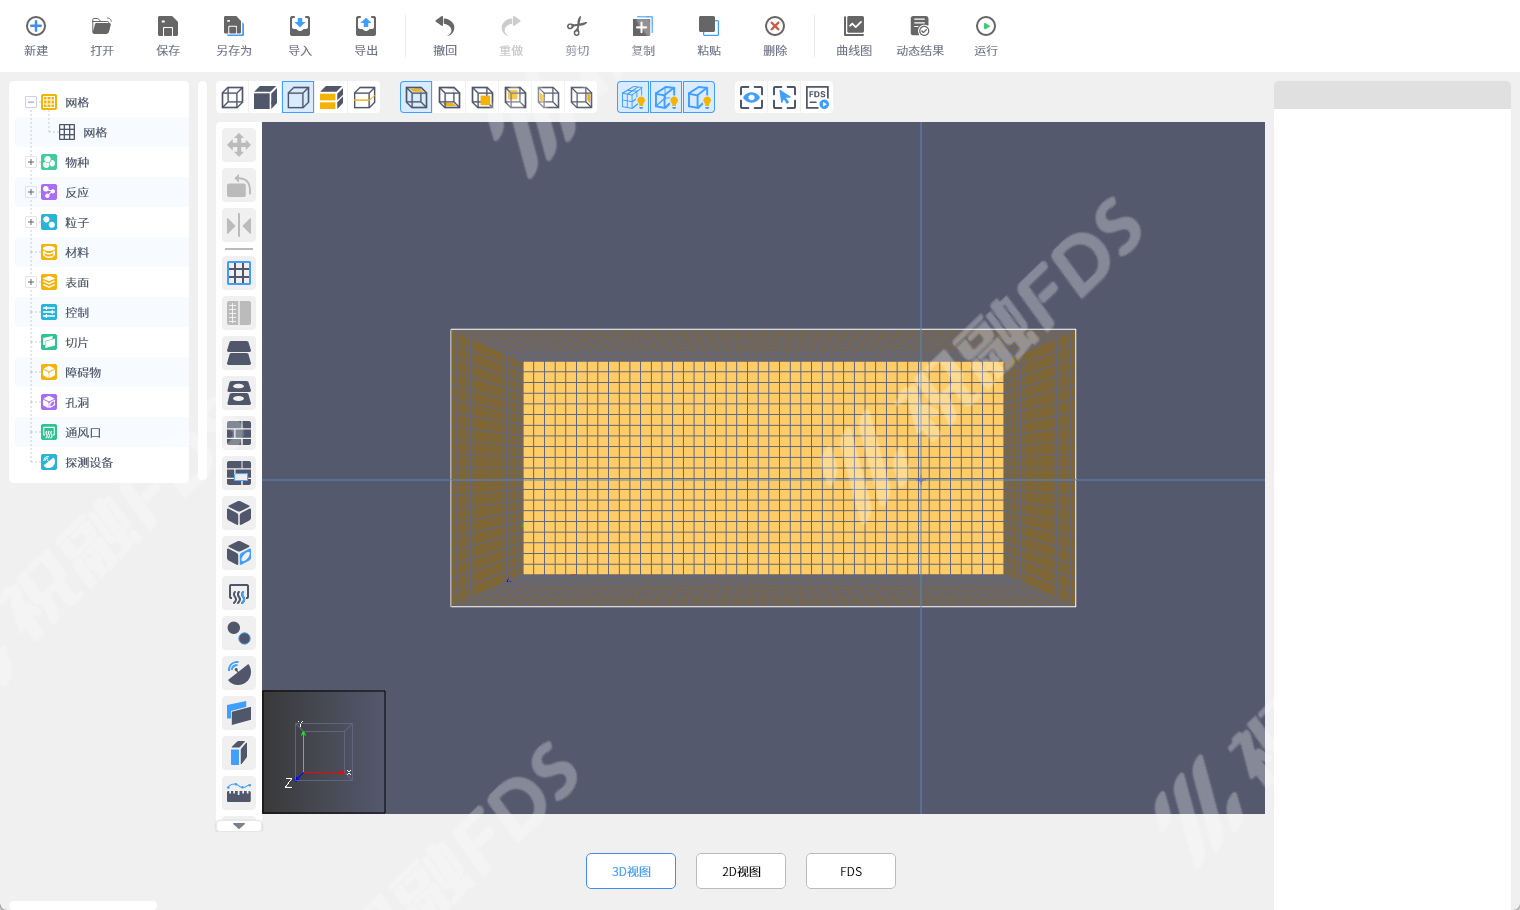Click the axis orientation thumbnail
This screenshot has width=1520, height=910.
(324, 752)
